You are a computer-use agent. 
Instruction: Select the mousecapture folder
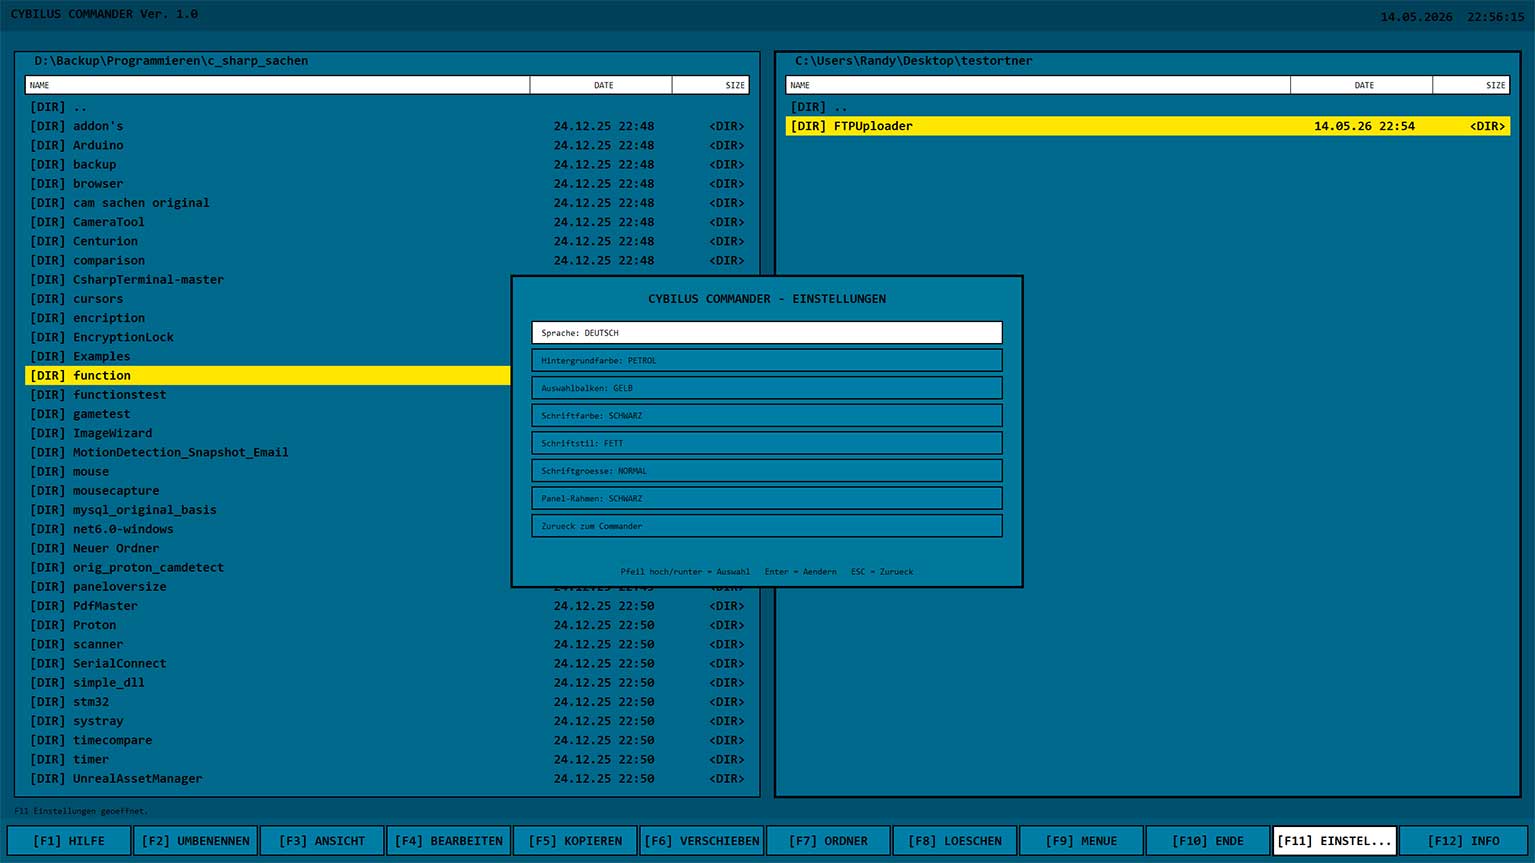click(x=268, y=491)
